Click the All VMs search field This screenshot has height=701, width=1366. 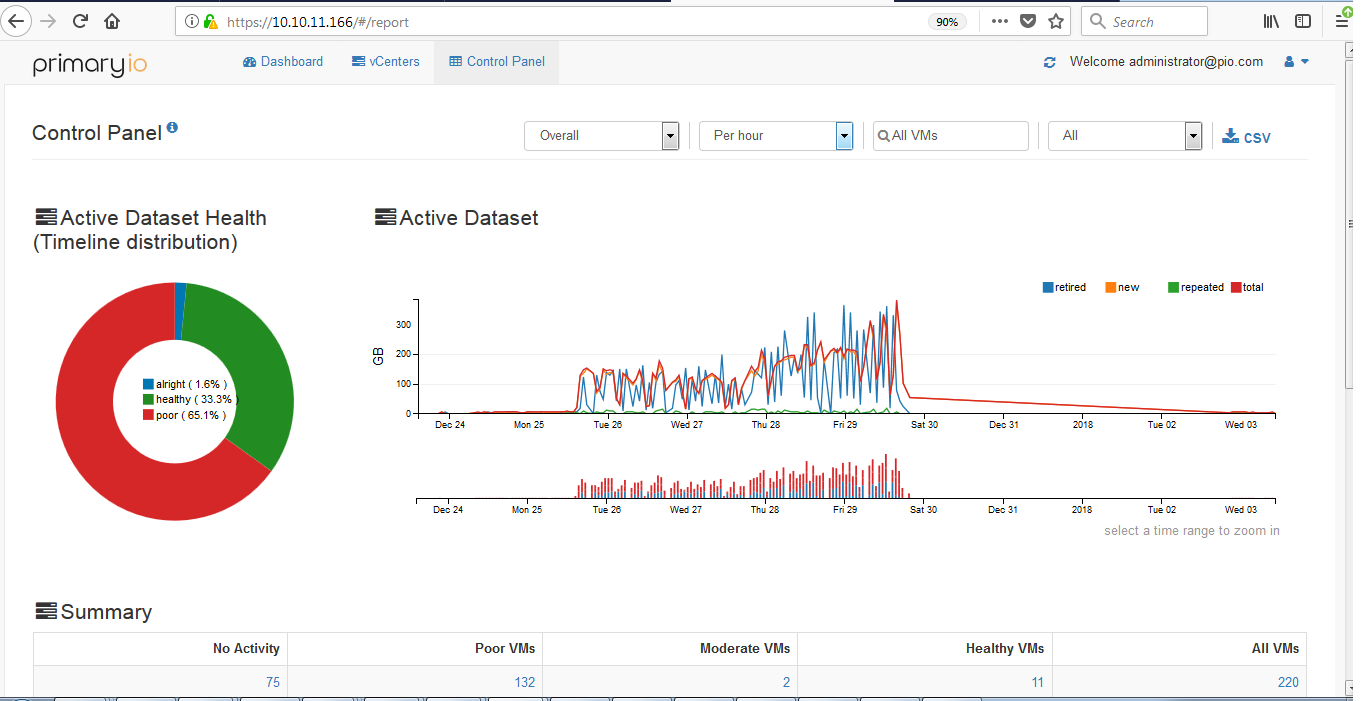coord(951,136)
